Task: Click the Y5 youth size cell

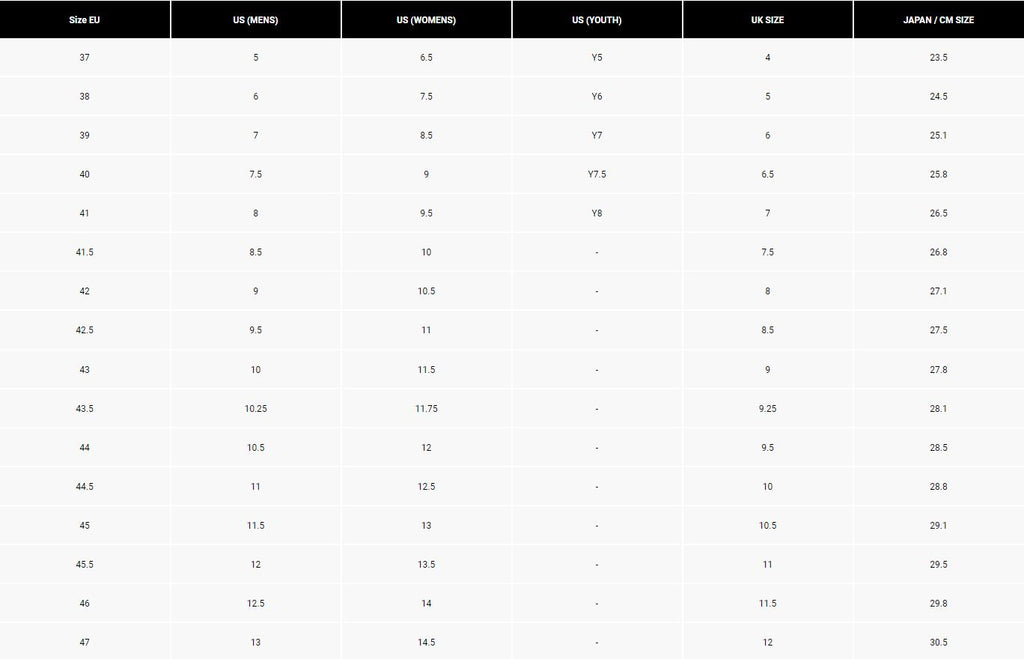Action: point(597,58)
